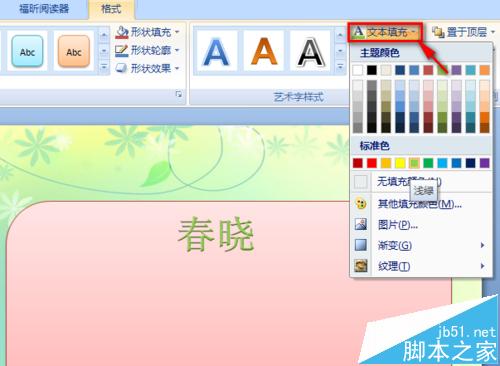Click the text fill A icon
The width and height of the screenshot is (500, 366).
click(x=358, y=32)
